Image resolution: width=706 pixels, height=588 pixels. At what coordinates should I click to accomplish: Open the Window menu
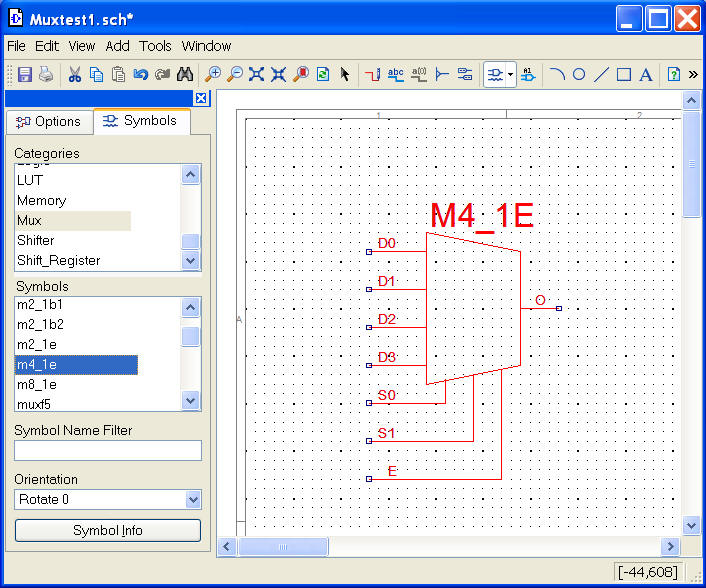click(206, 46)
